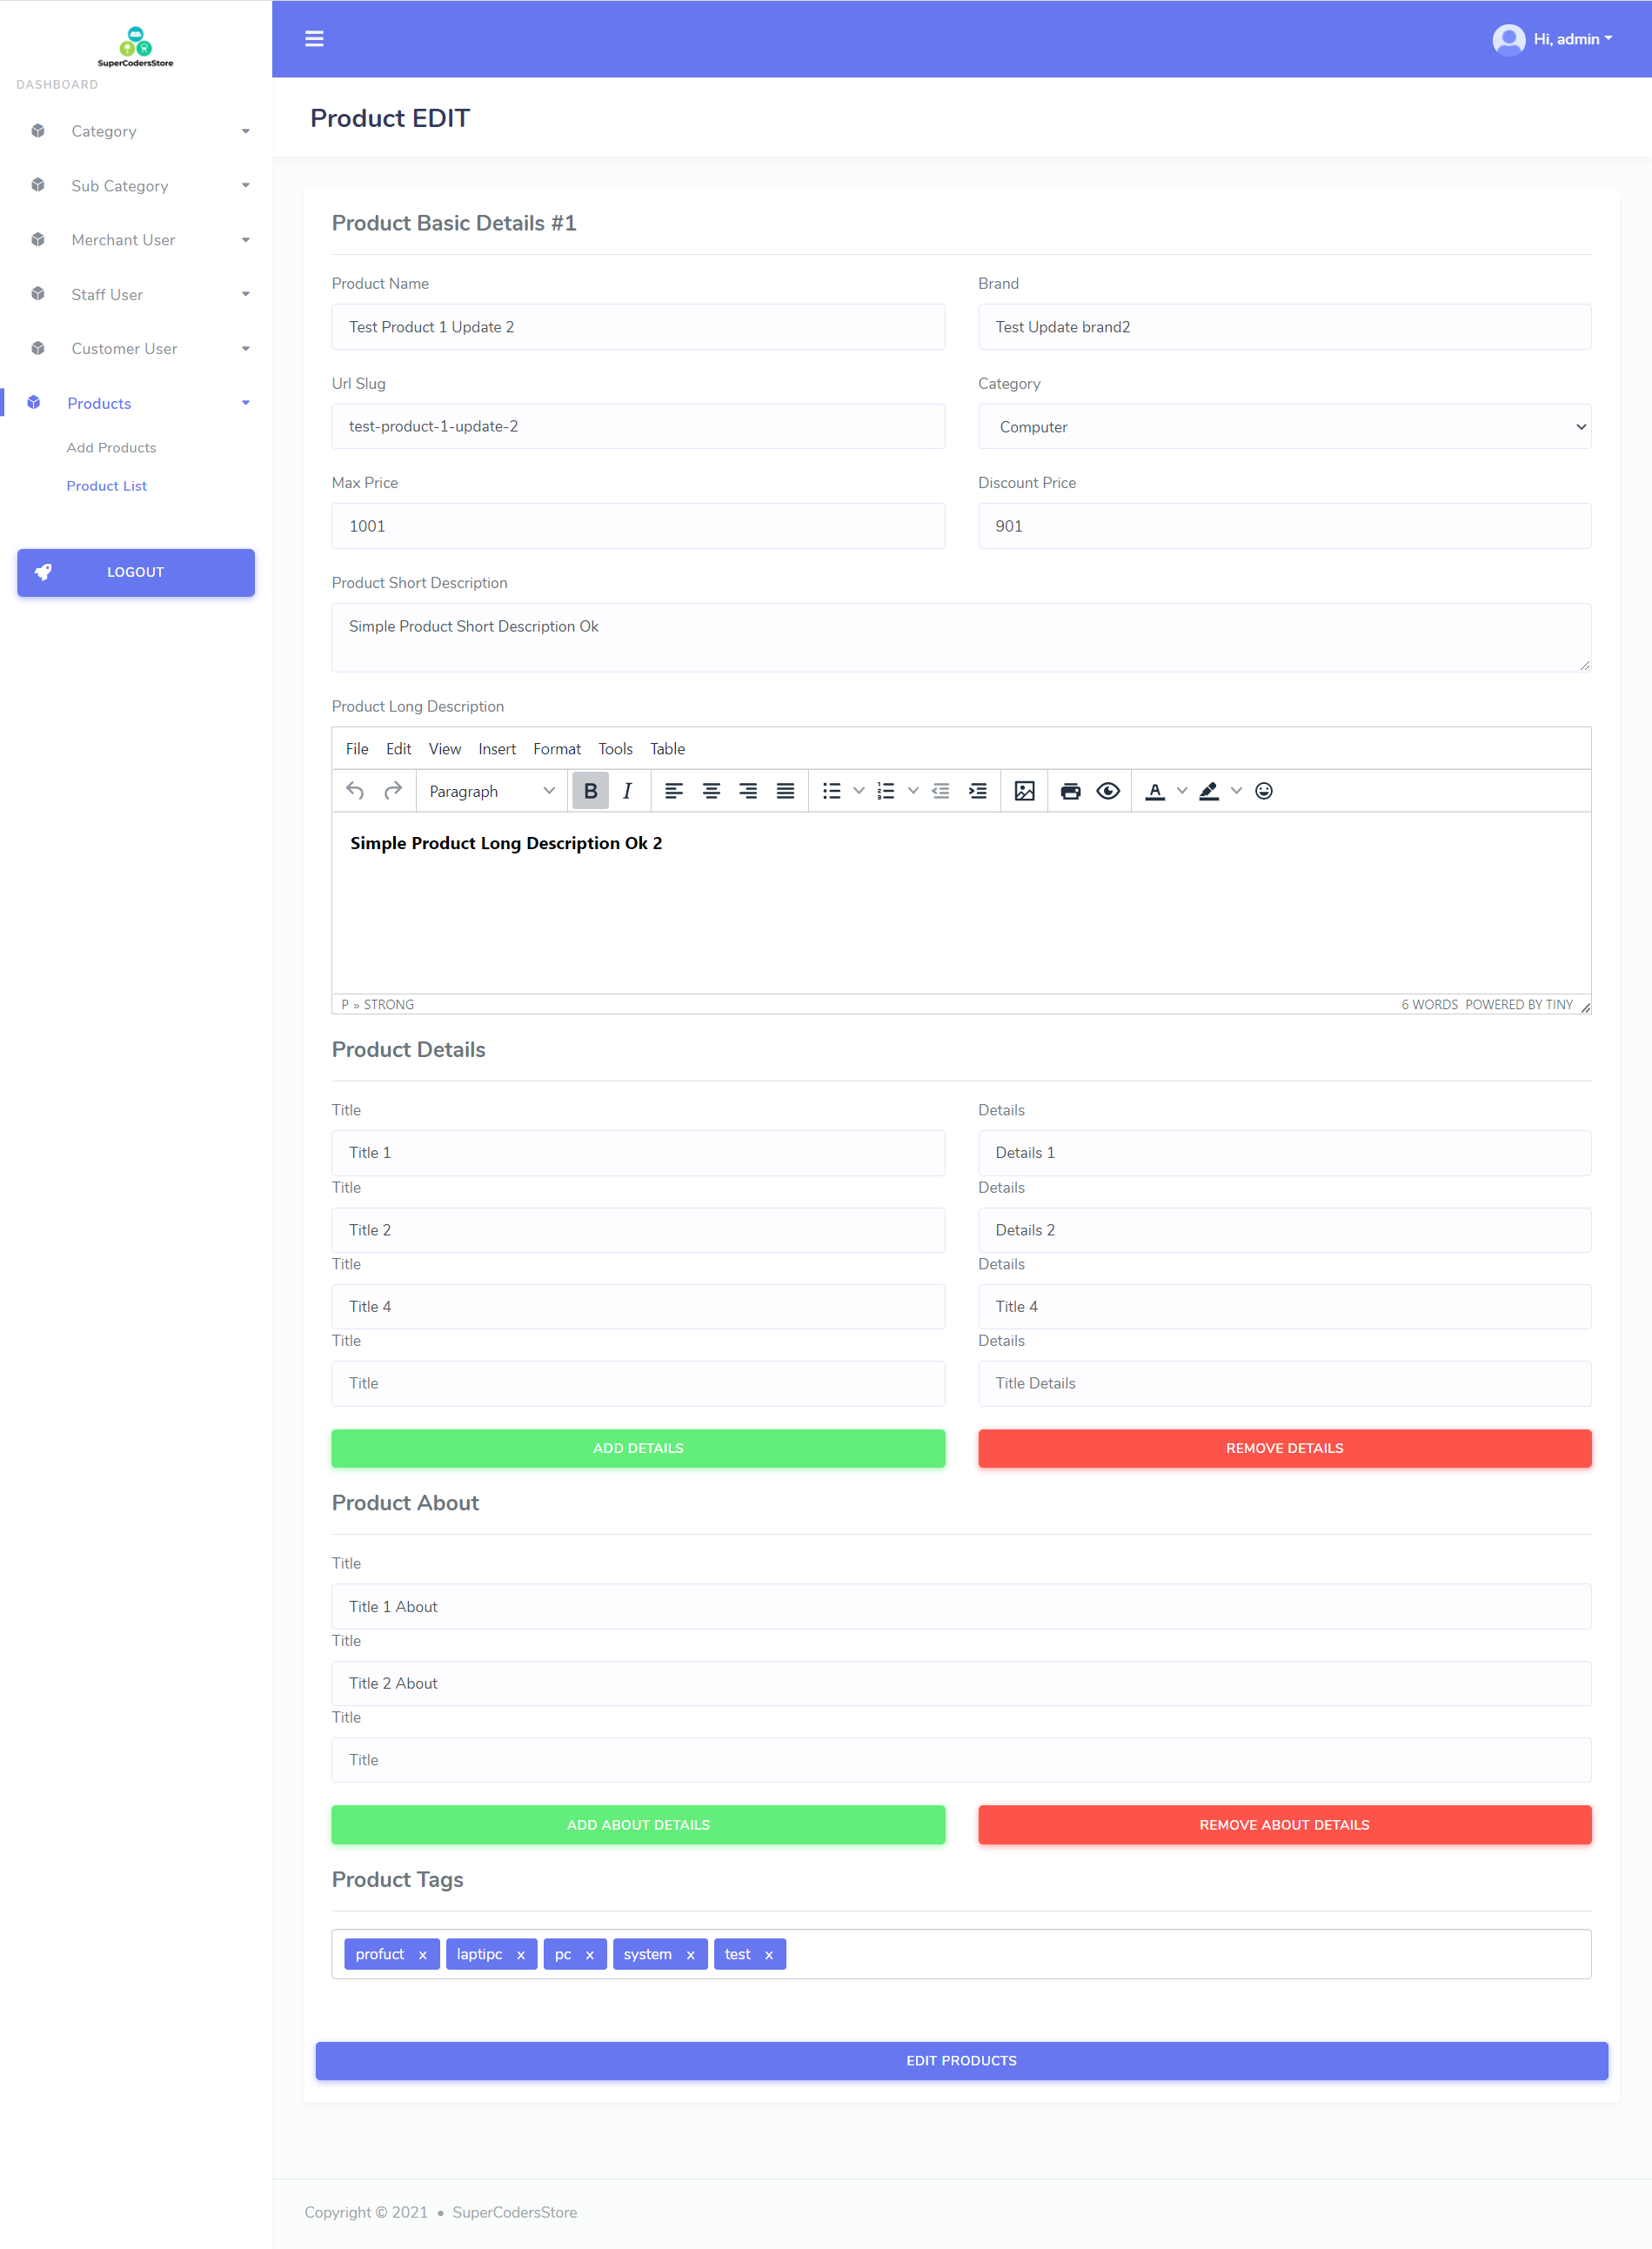Image resolution: width=1652 pixels, height=2249 pixels.
Task: Open text color picker dropdown
Action: 1181,791
